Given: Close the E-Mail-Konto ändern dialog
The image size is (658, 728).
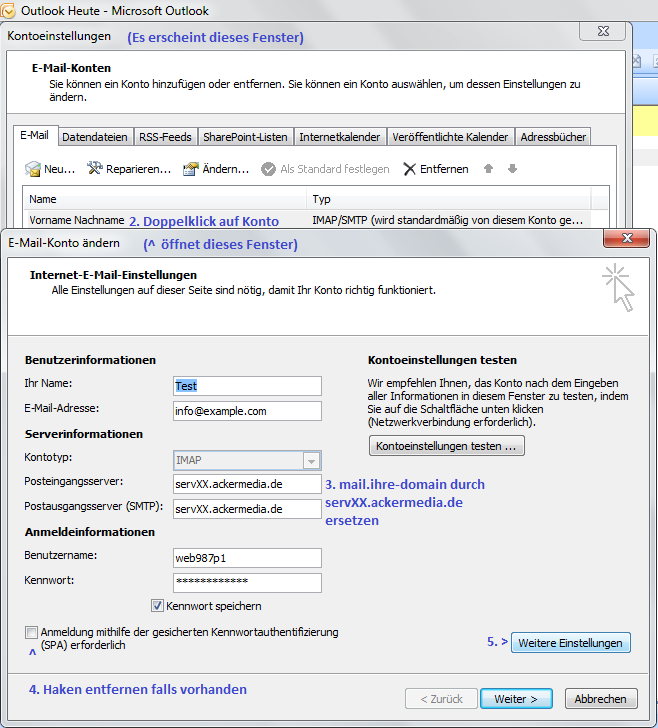Looking at the screenshot, I should pyautogui.click(x=626, y=238).
